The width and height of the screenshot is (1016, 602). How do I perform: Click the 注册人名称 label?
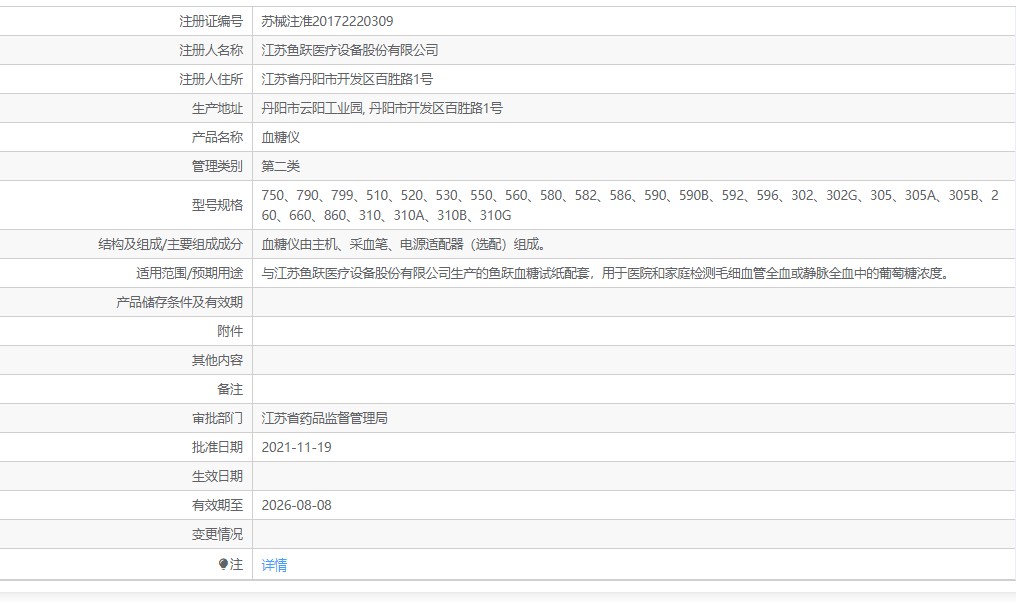211,51
